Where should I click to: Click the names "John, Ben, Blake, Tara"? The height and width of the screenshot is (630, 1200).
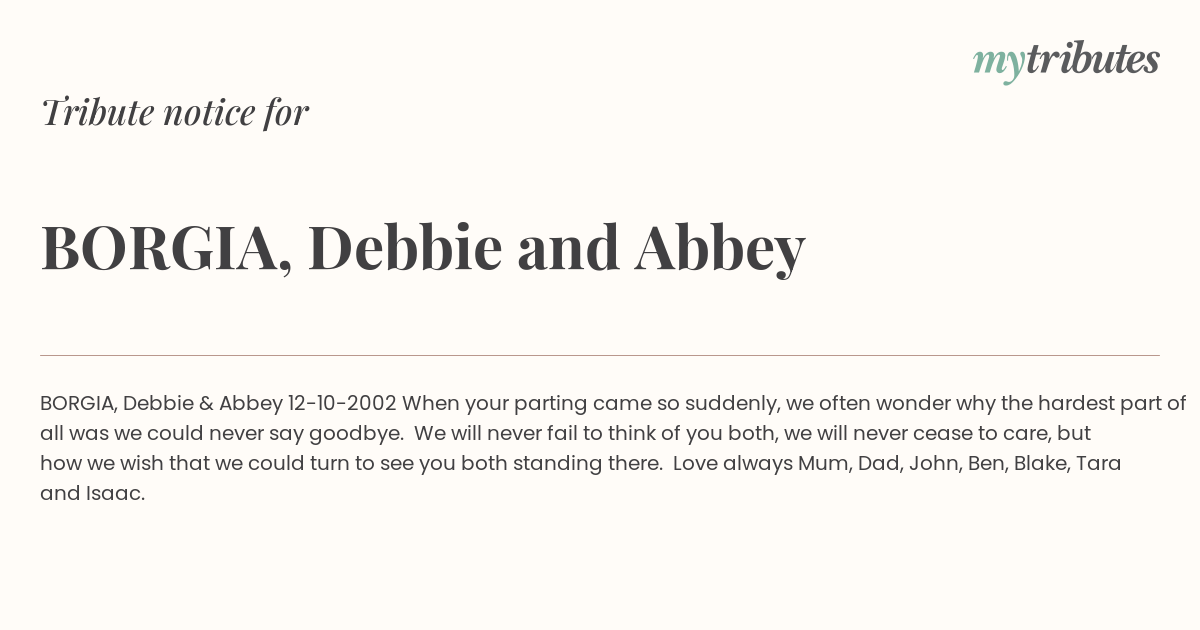pyautogui.click(x=1015, y=464)
